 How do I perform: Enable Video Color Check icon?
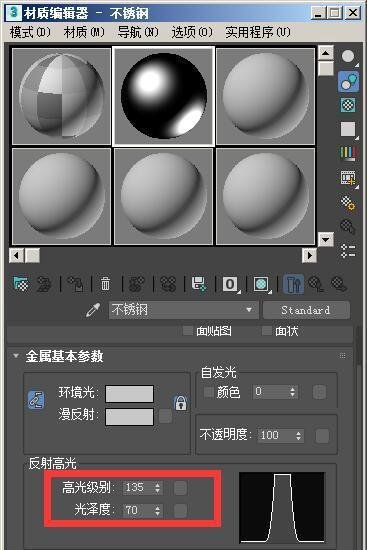(x=348, y=153)
